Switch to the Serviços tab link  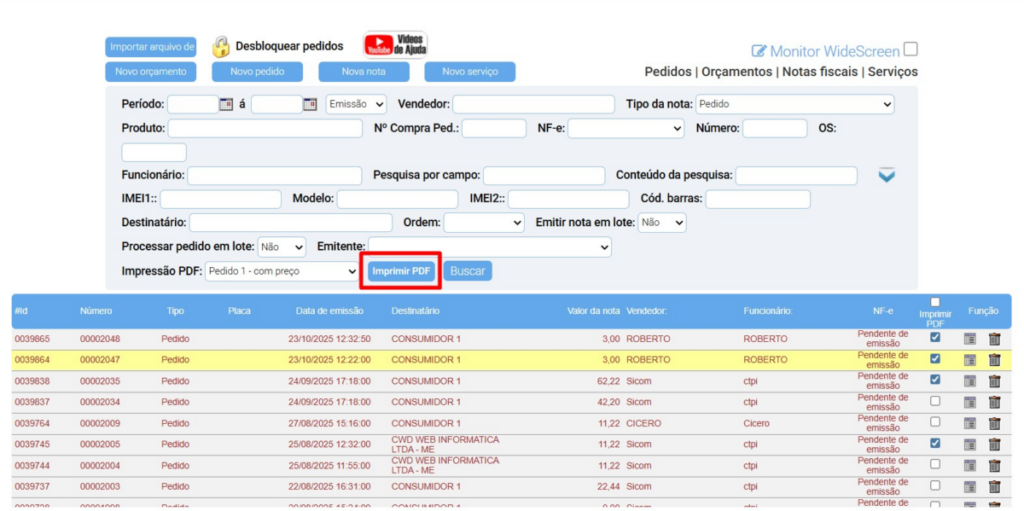coord(893,72)
